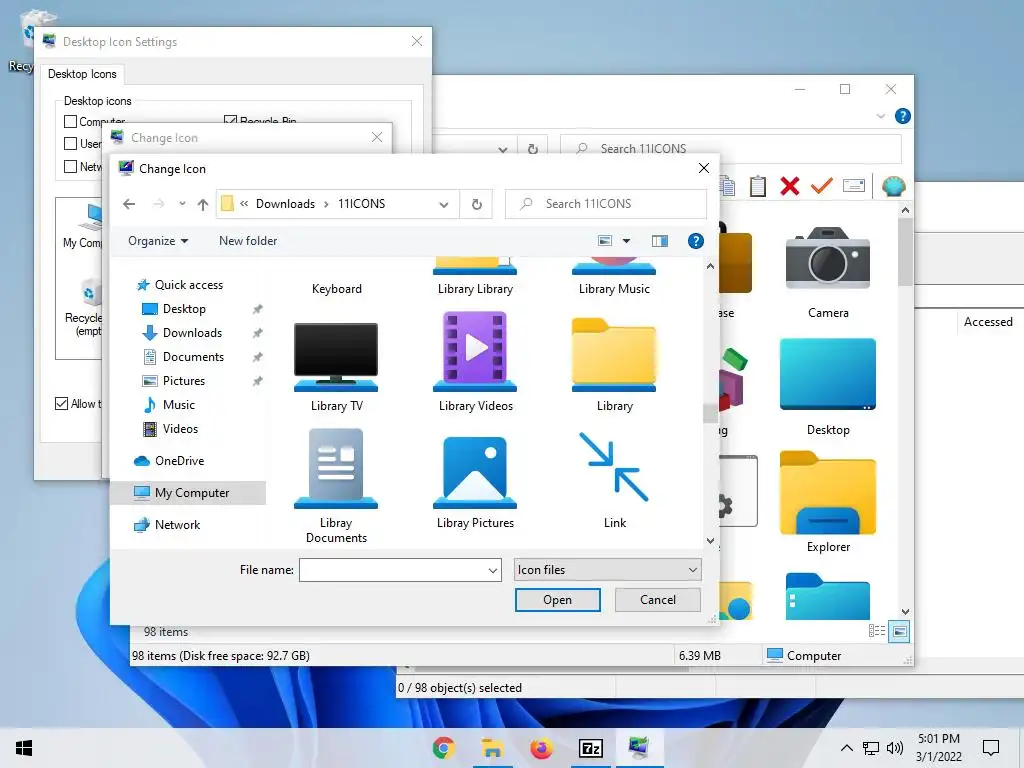1024x768 pixels.
Task: Expand the ribbon chevron in background window
Action: click(880, 116)
